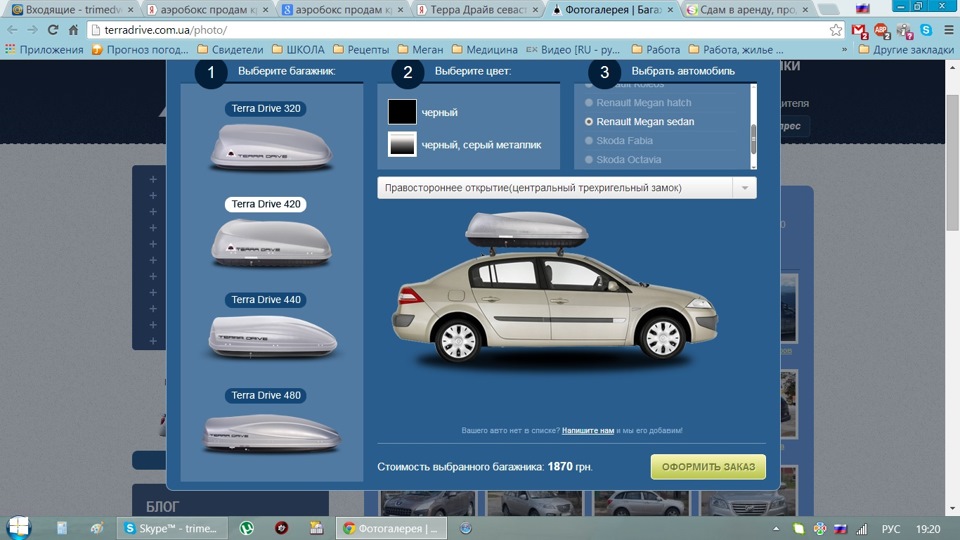
Task: Open the Adblock Plus extension
Action: (x=882, y=30)
